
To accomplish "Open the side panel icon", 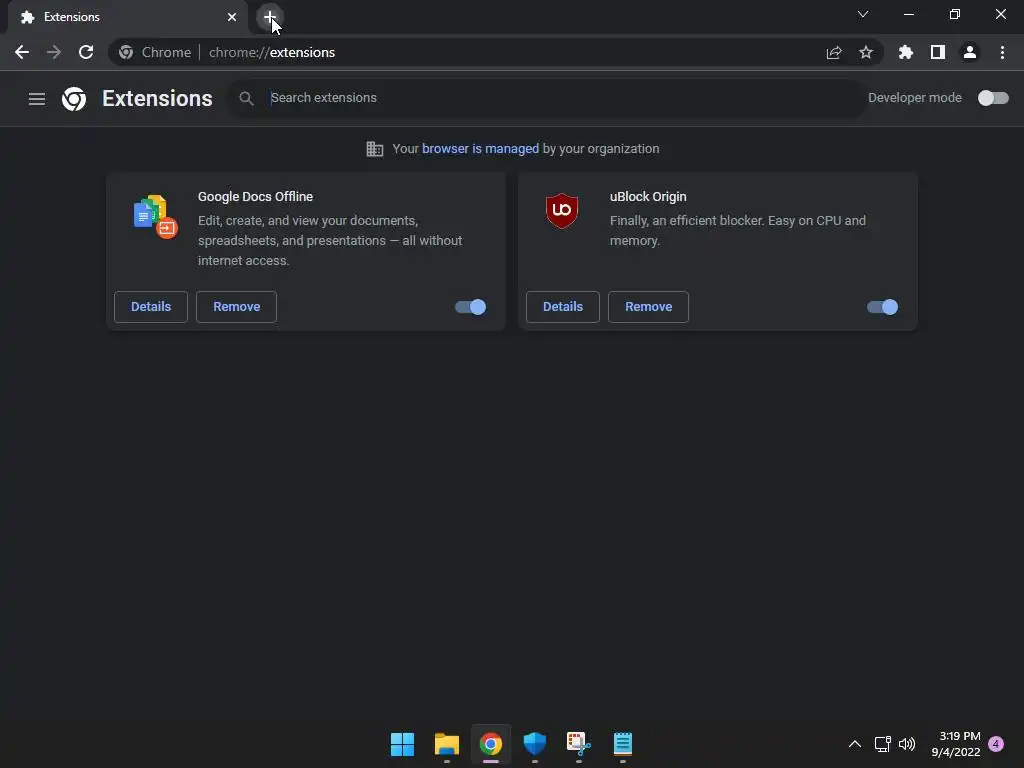I will tap(938, 52).
